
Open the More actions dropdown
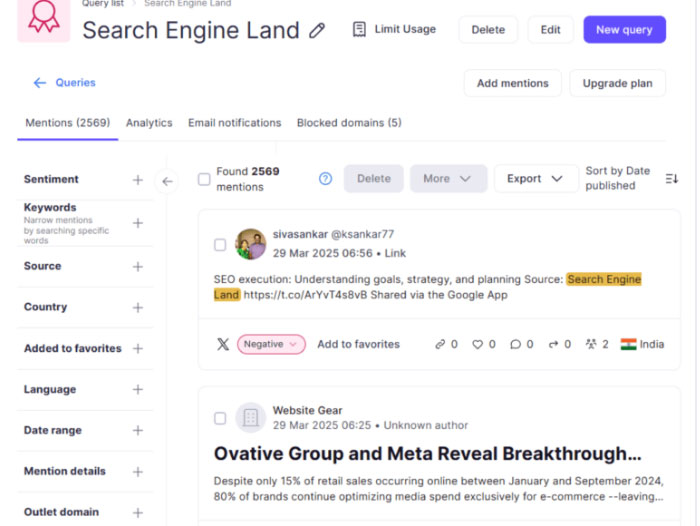(448, 179)
